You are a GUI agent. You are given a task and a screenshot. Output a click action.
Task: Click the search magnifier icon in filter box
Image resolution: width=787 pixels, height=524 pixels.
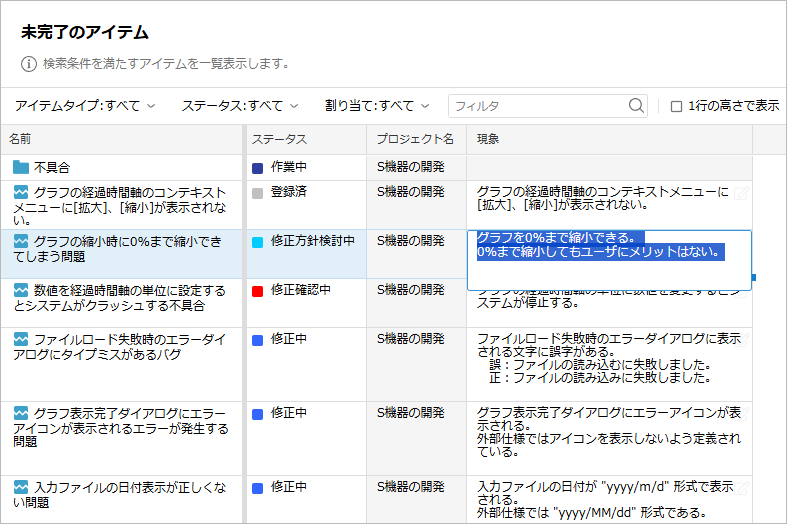click(x=636, y=105)
